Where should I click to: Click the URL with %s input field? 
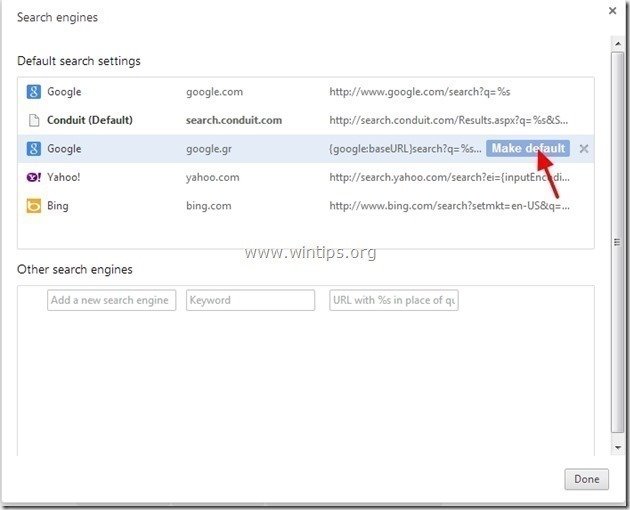coord(394,300)
